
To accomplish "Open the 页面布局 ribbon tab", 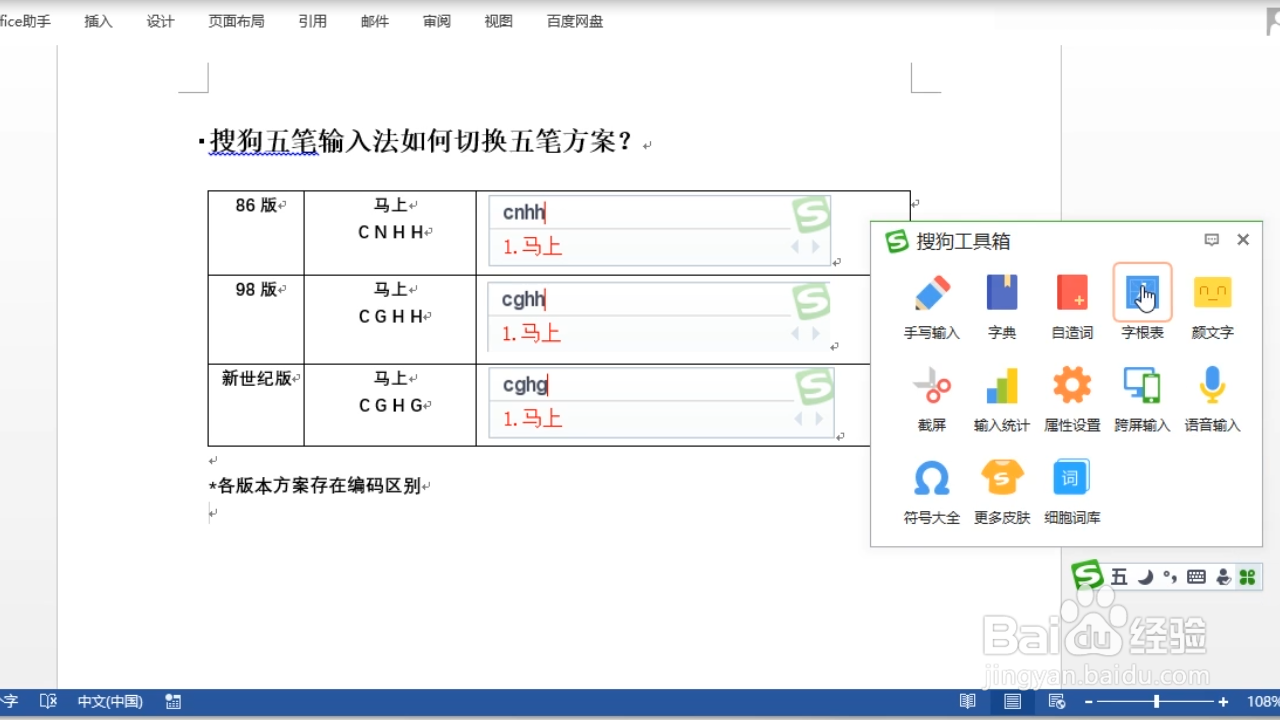I will 237,21.
